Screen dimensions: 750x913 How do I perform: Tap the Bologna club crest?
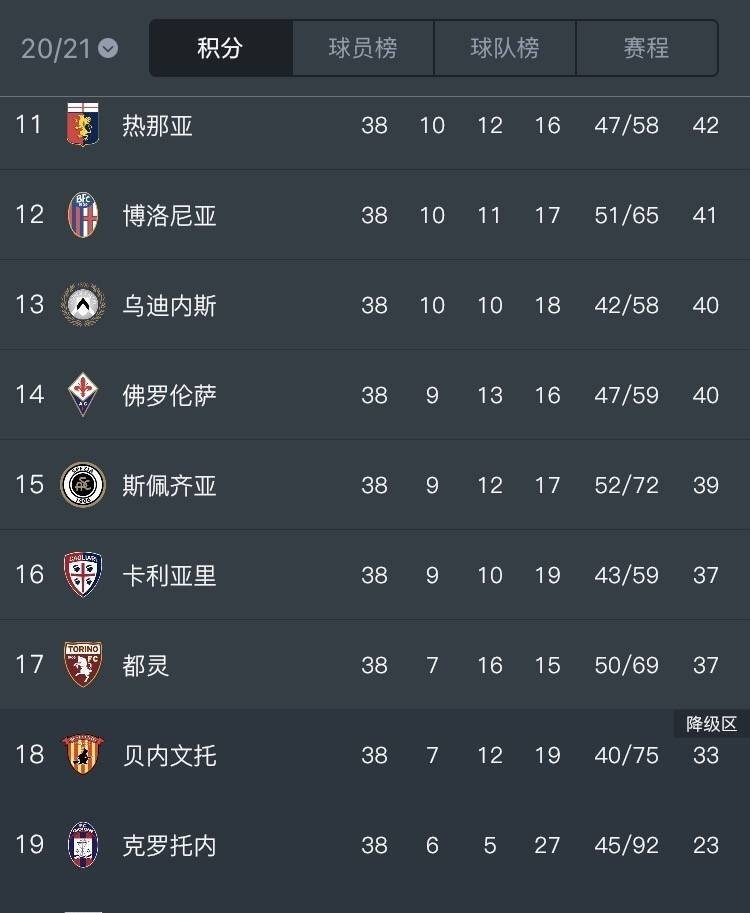(83, 215)
